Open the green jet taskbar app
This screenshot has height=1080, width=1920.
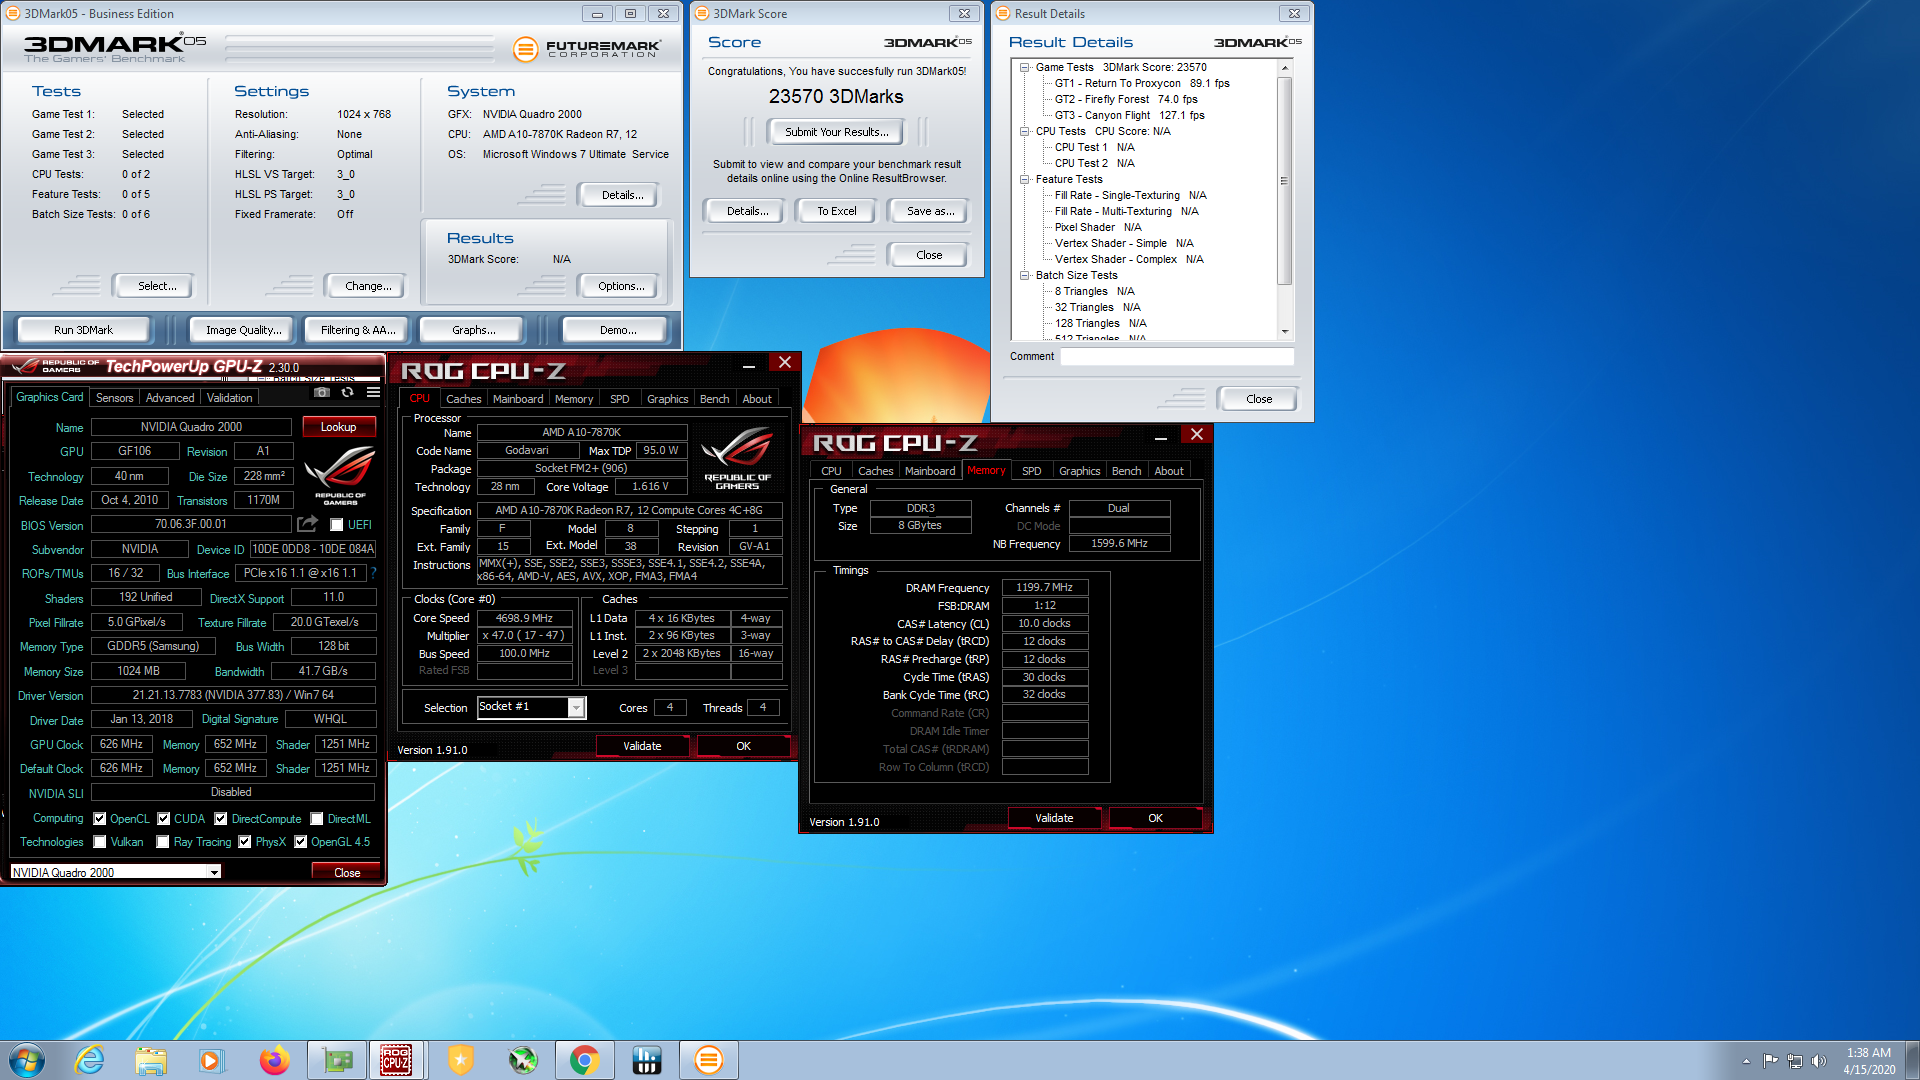[522, 1060]
